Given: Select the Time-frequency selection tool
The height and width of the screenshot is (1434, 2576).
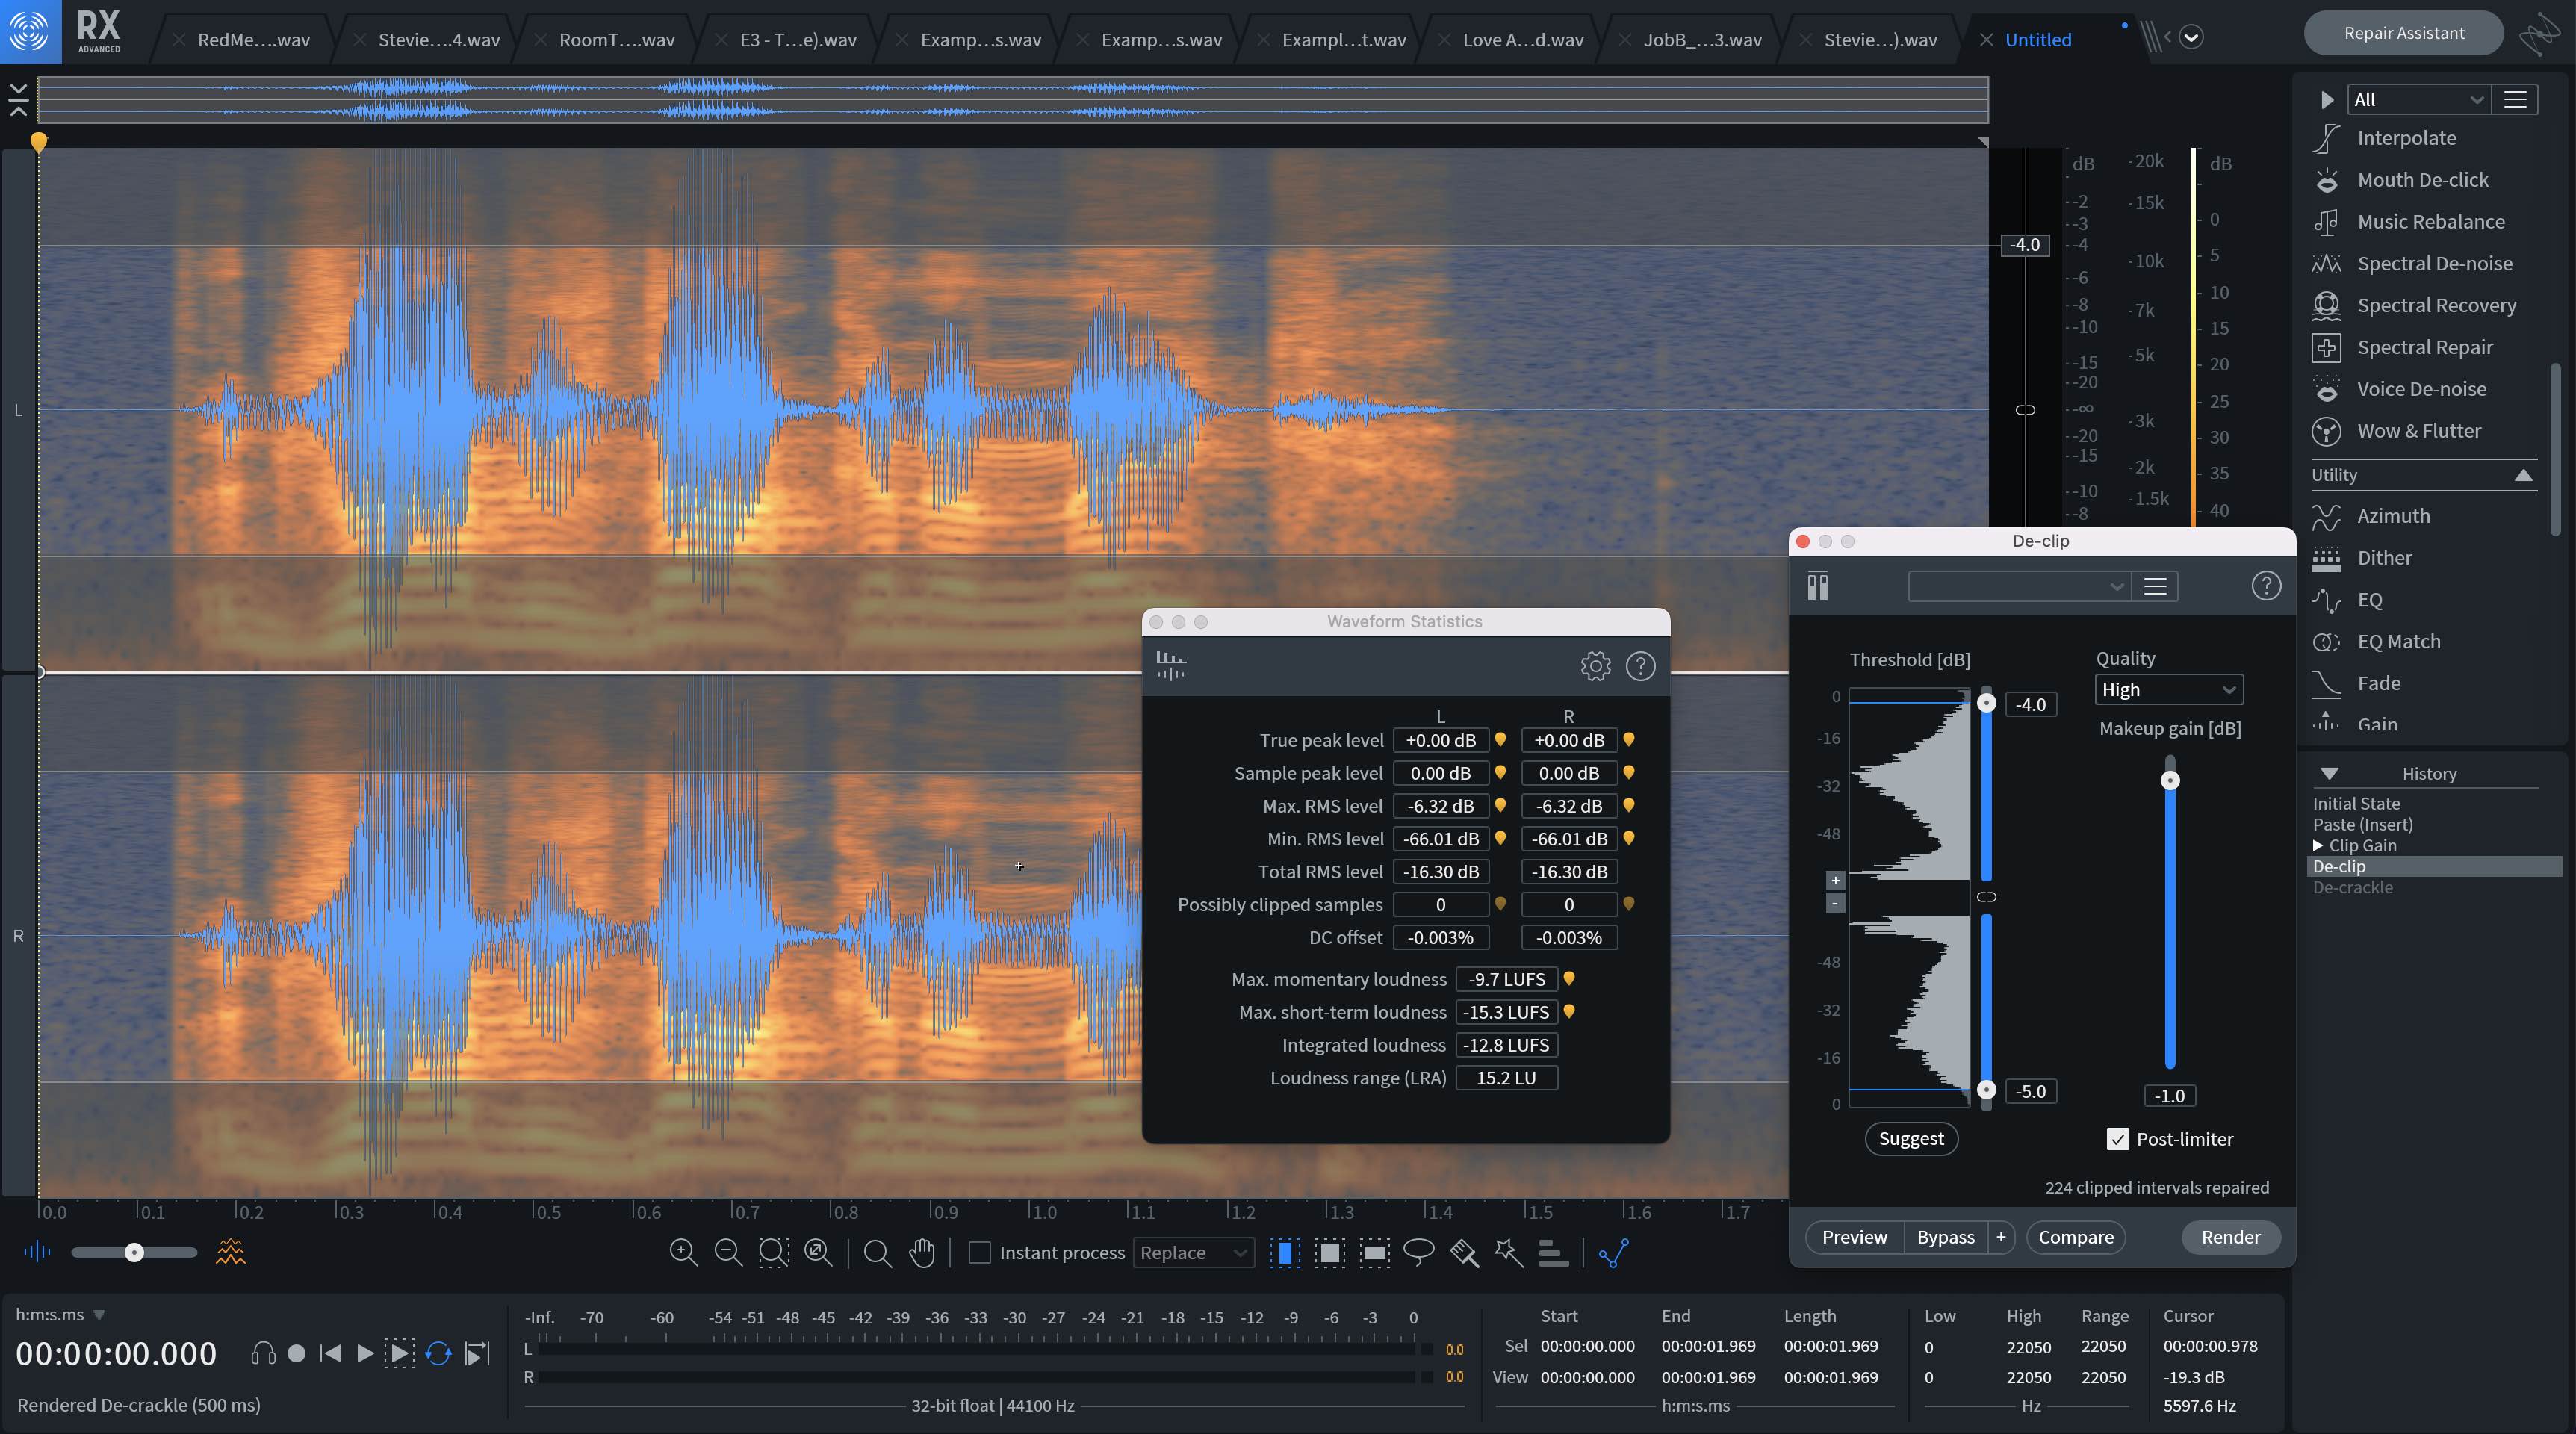Looking at the screenshot, I should (x=1330, y=1252).
